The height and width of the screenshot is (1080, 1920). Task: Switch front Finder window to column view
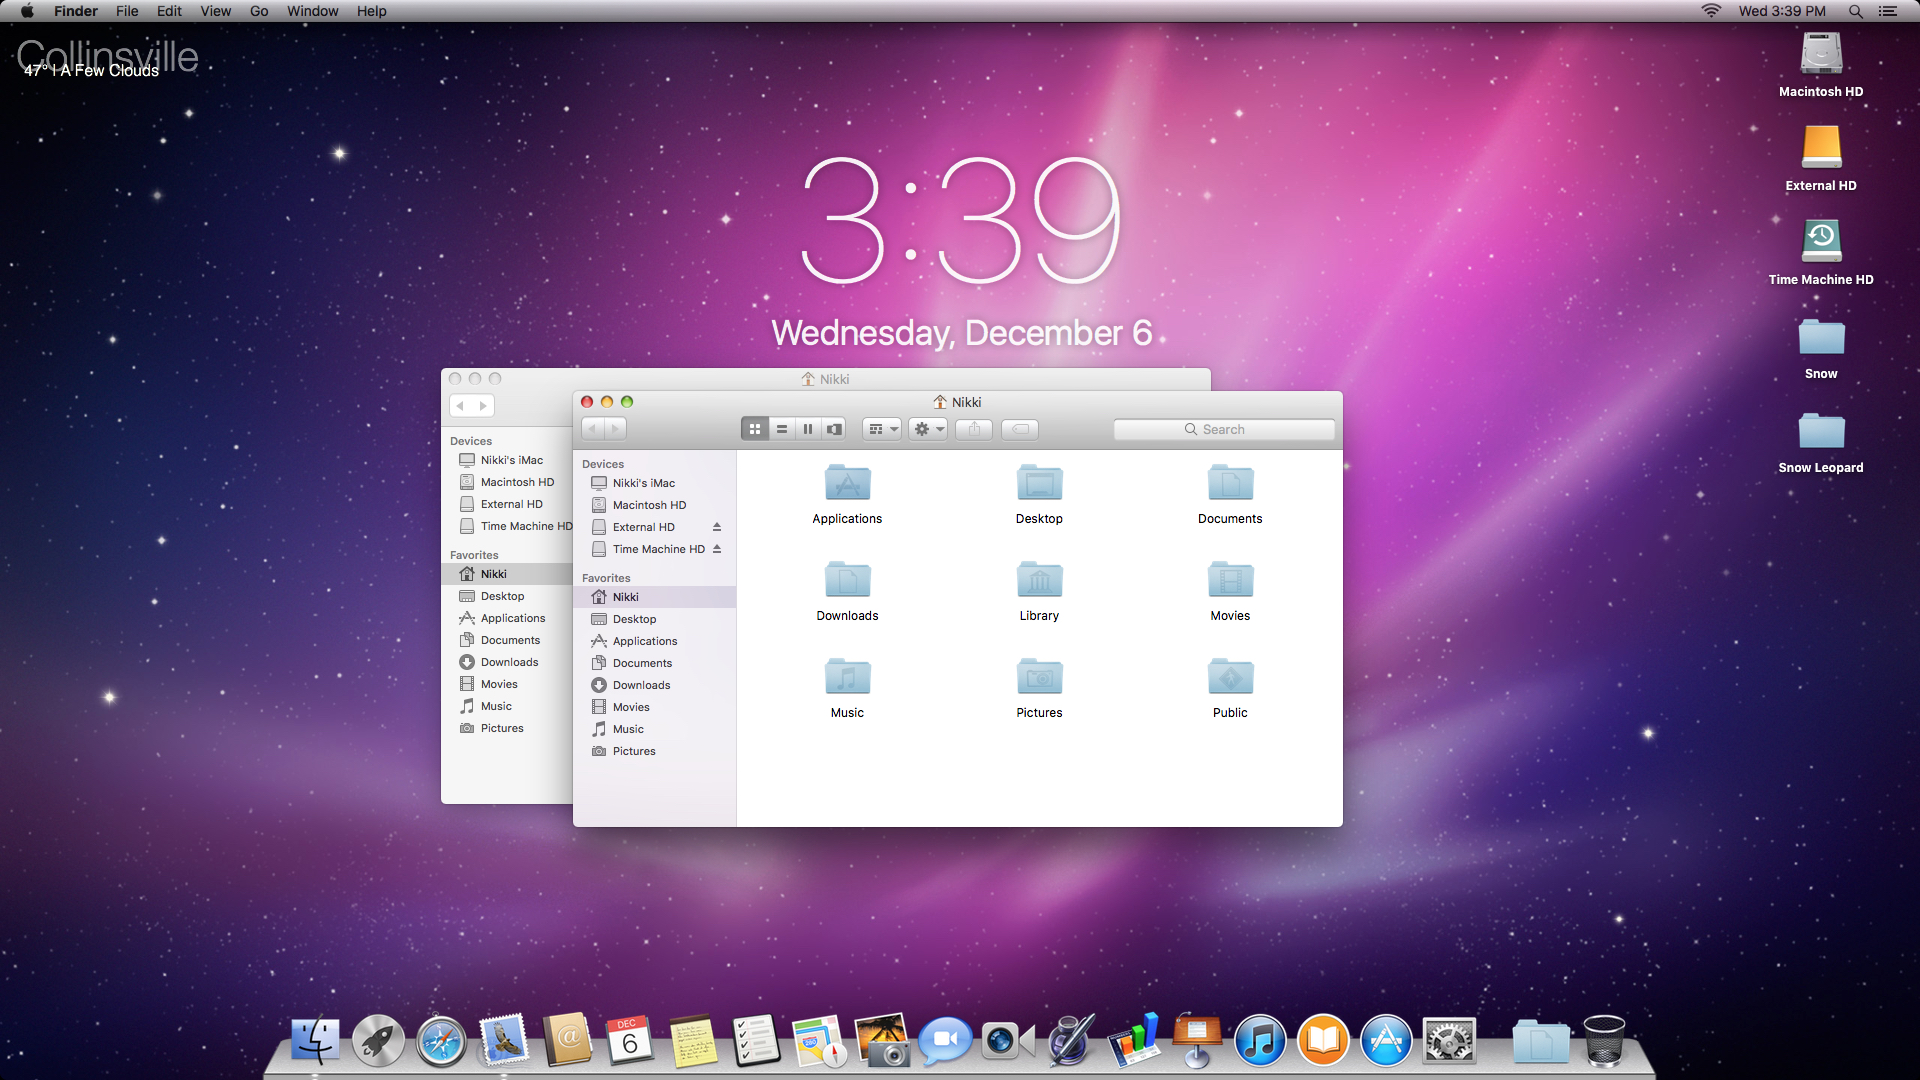click(808, 429)
